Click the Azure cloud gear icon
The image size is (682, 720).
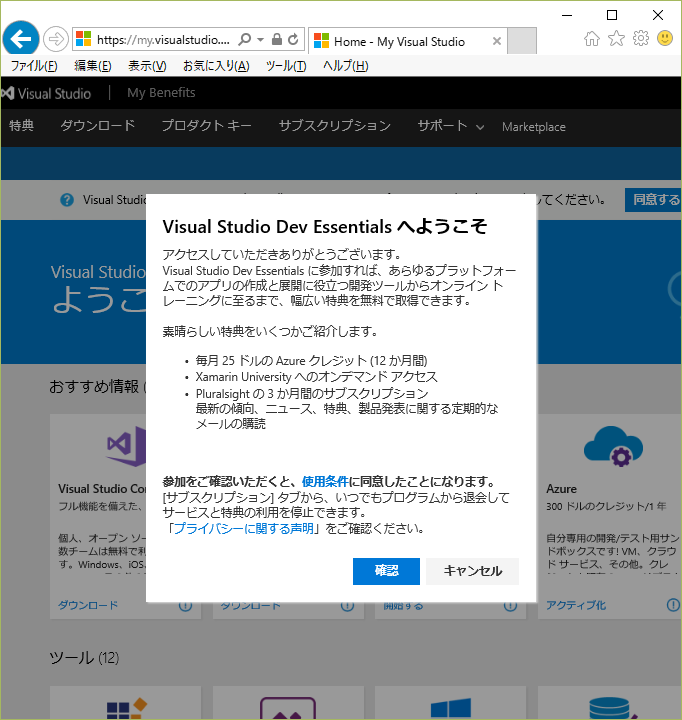(x=614, y=446)
